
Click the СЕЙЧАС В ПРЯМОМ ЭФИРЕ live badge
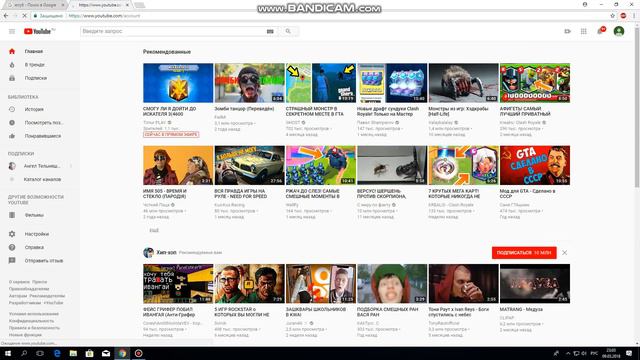(171, 134)
